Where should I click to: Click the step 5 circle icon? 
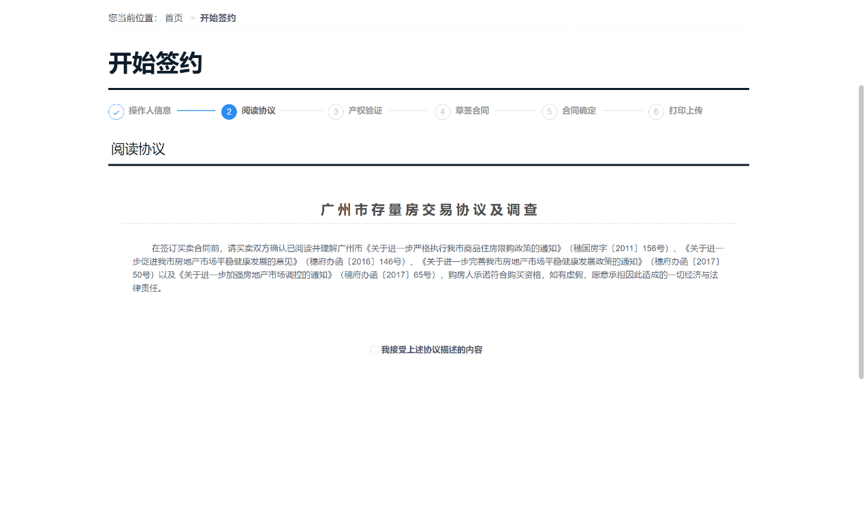(549, 111)
